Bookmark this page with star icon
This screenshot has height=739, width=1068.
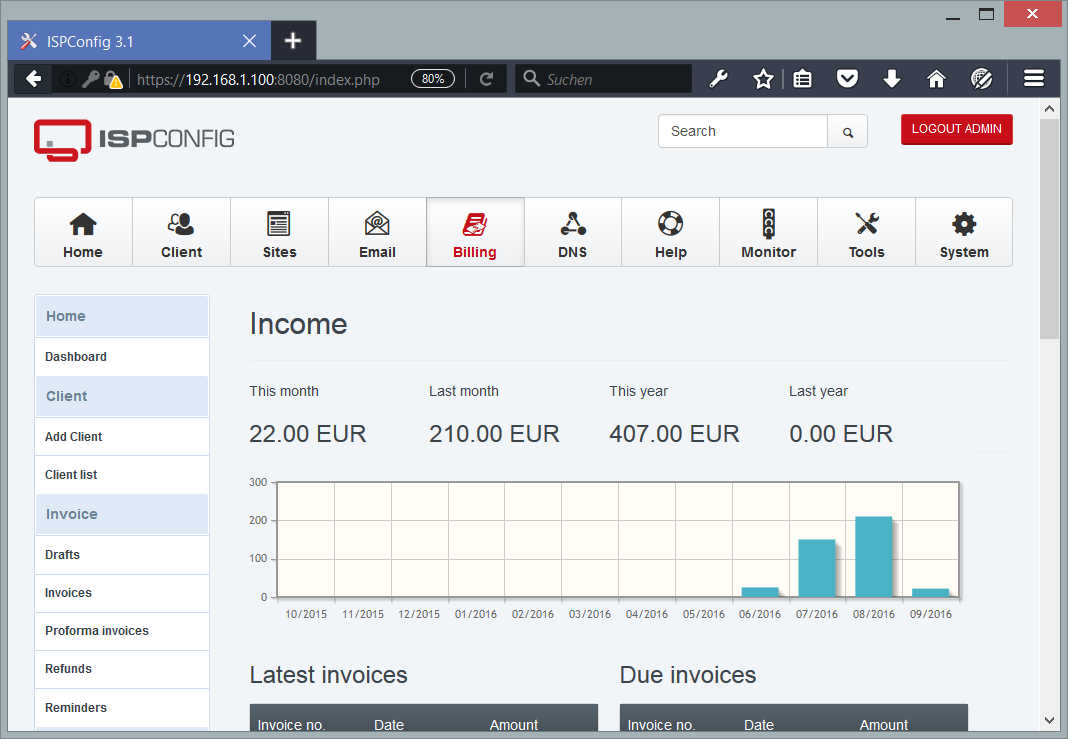763,79
